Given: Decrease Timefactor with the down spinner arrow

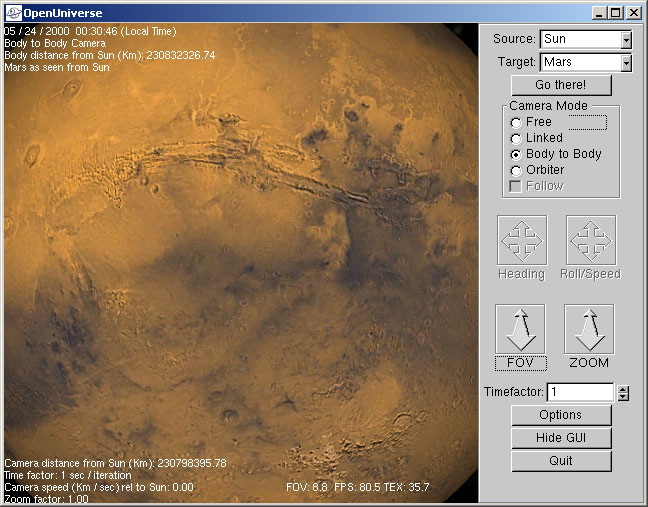Looking at the screenshot, I should pyautogui.click(x=623, y=397).
